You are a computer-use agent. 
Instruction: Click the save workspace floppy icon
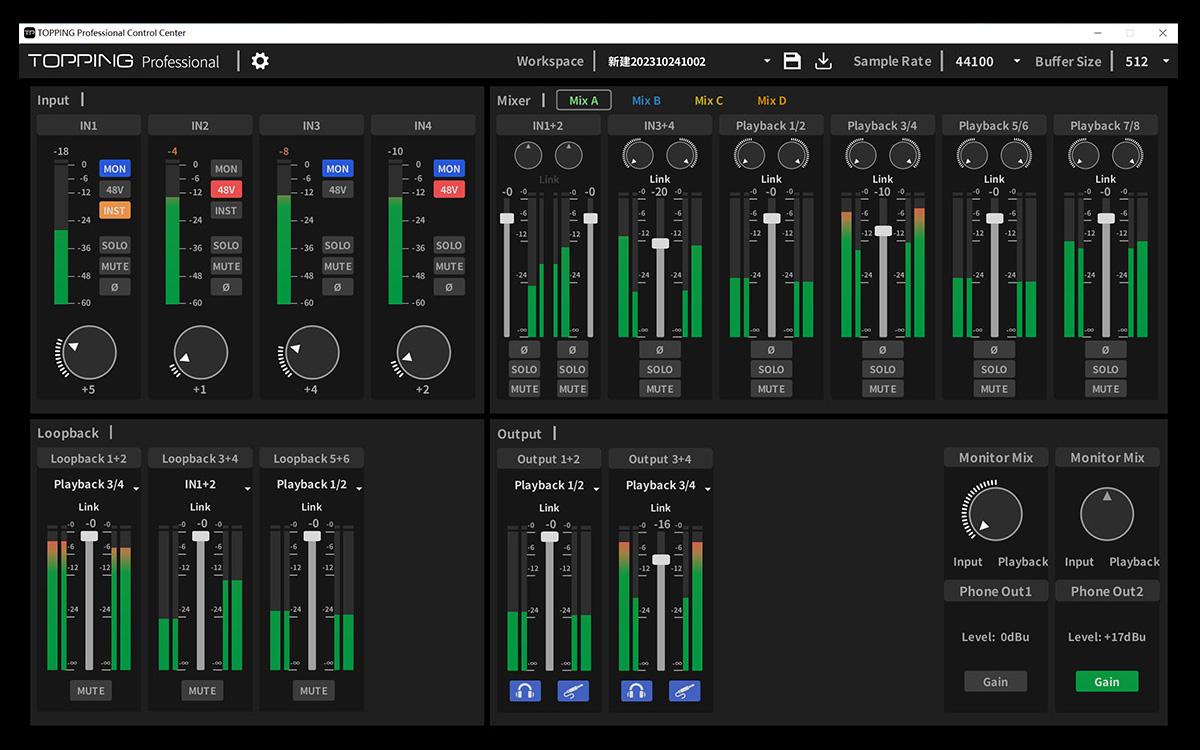click(792, 61)
